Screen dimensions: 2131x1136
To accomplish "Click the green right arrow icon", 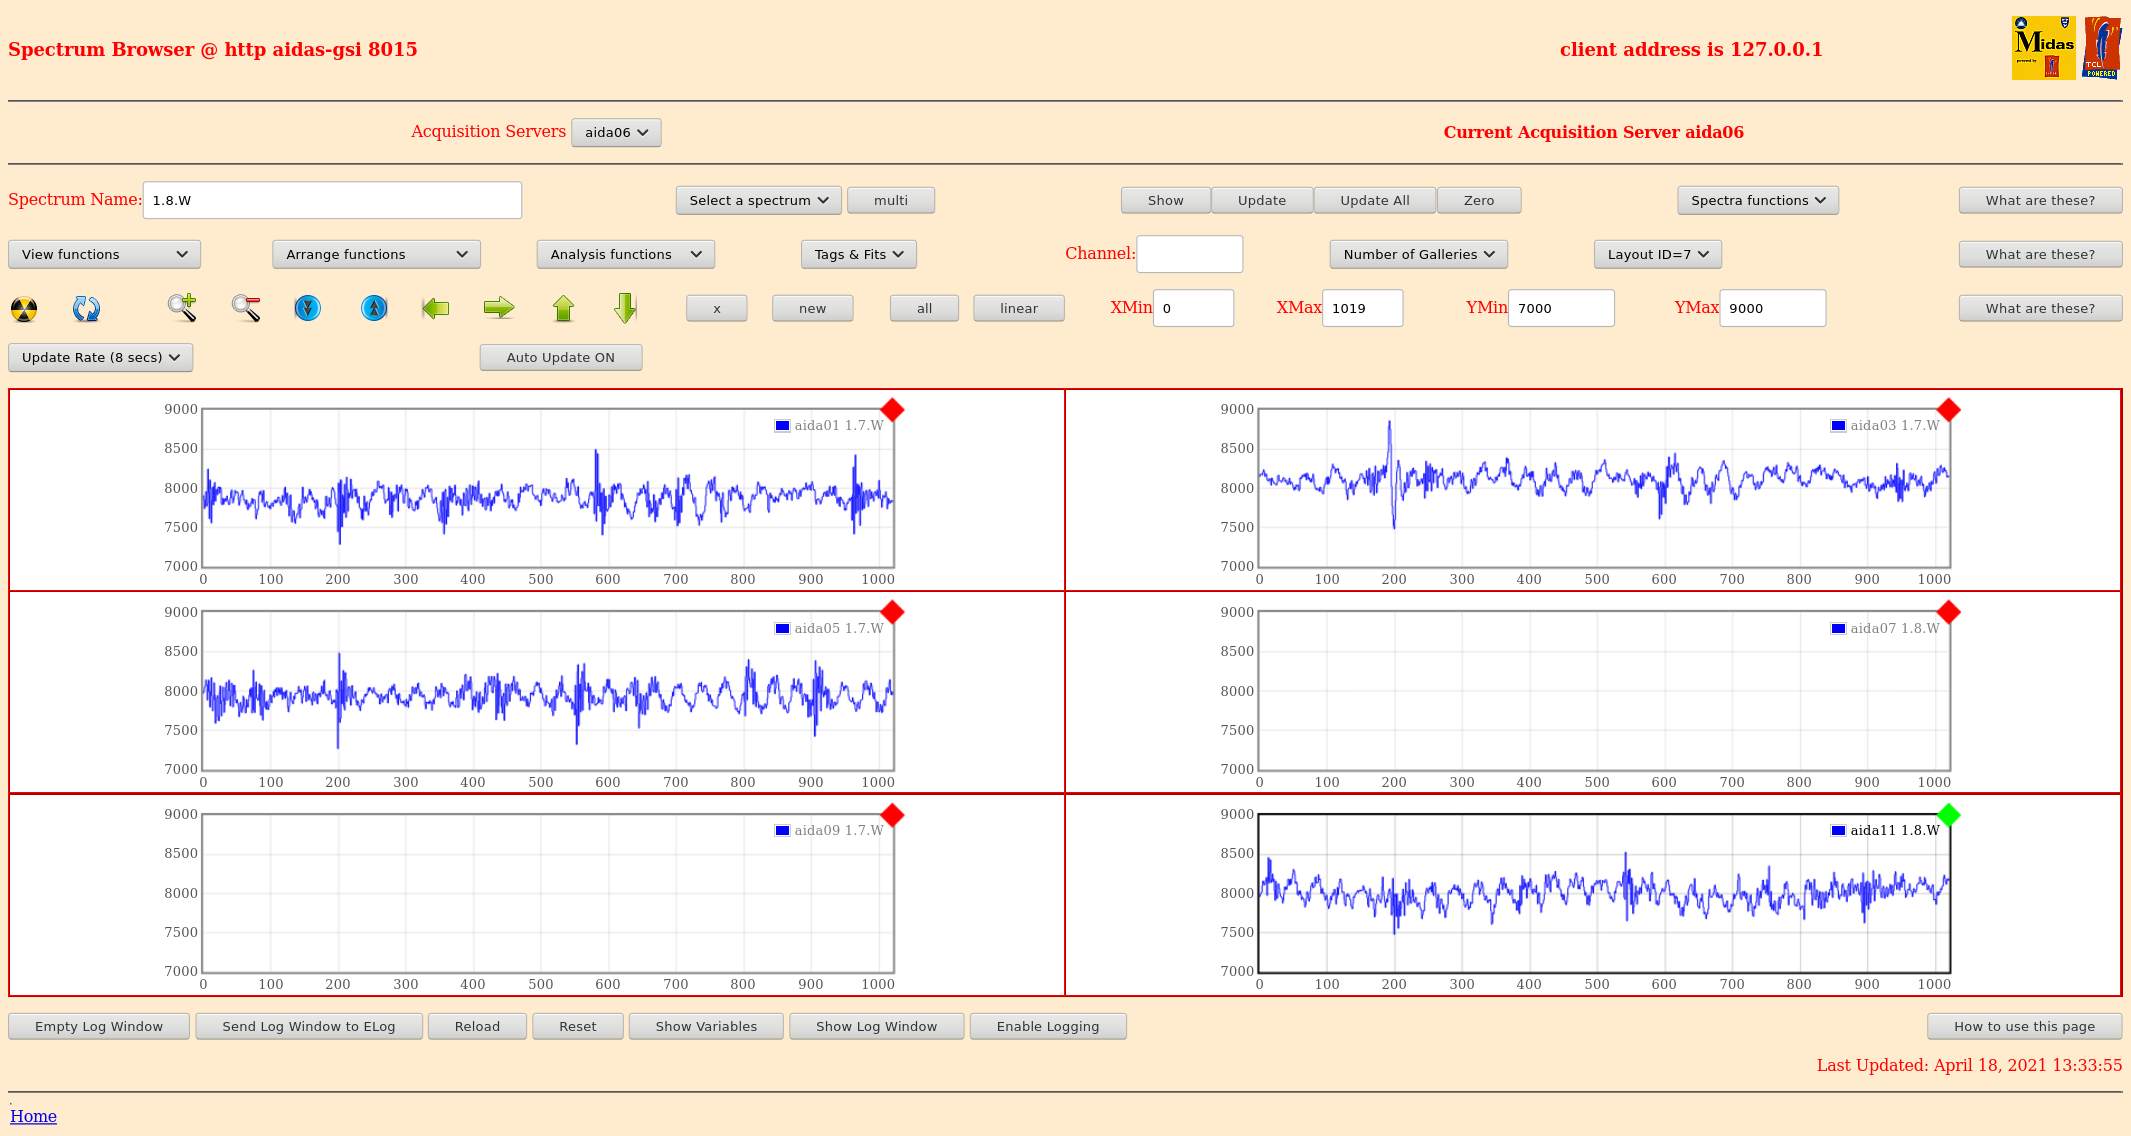I will tap(498, 308).
